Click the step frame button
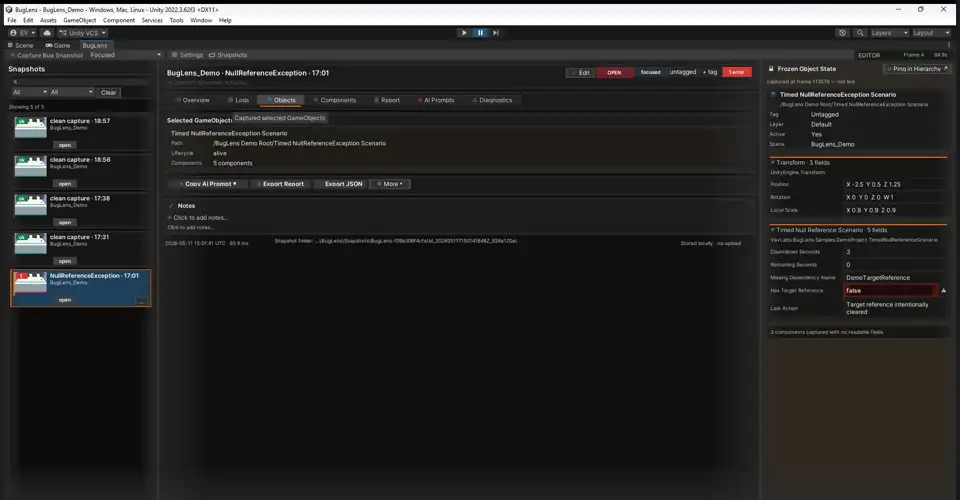This screenshot has height=500, width=960. click(496, 32)
